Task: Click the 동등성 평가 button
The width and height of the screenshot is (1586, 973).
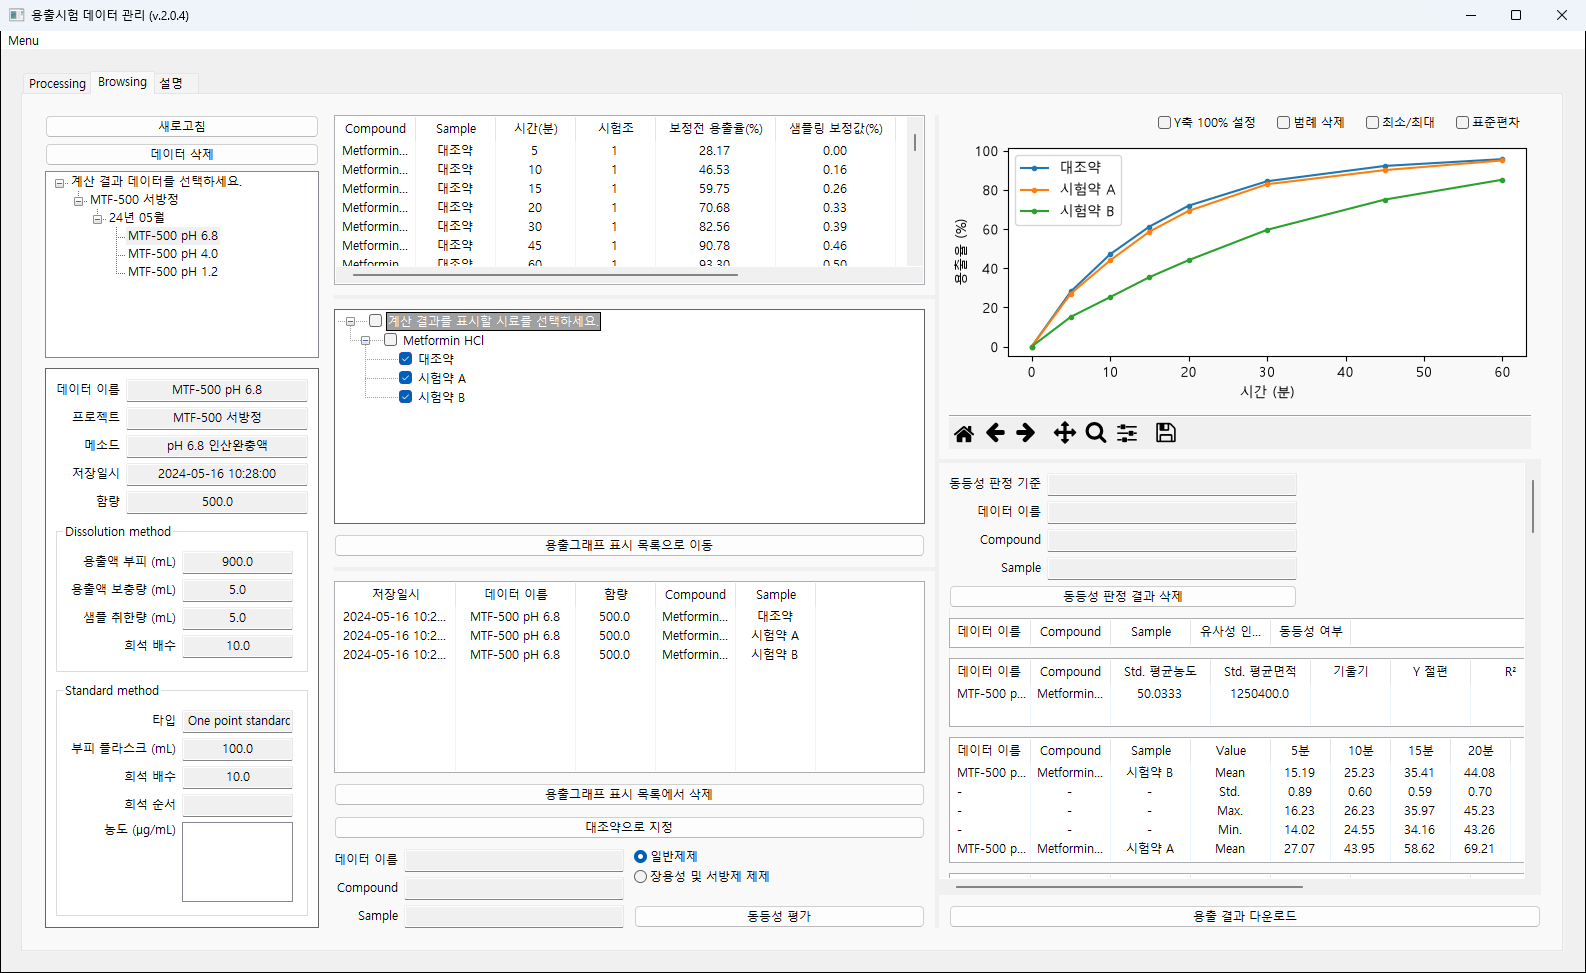Action: (x=779, y=916)
